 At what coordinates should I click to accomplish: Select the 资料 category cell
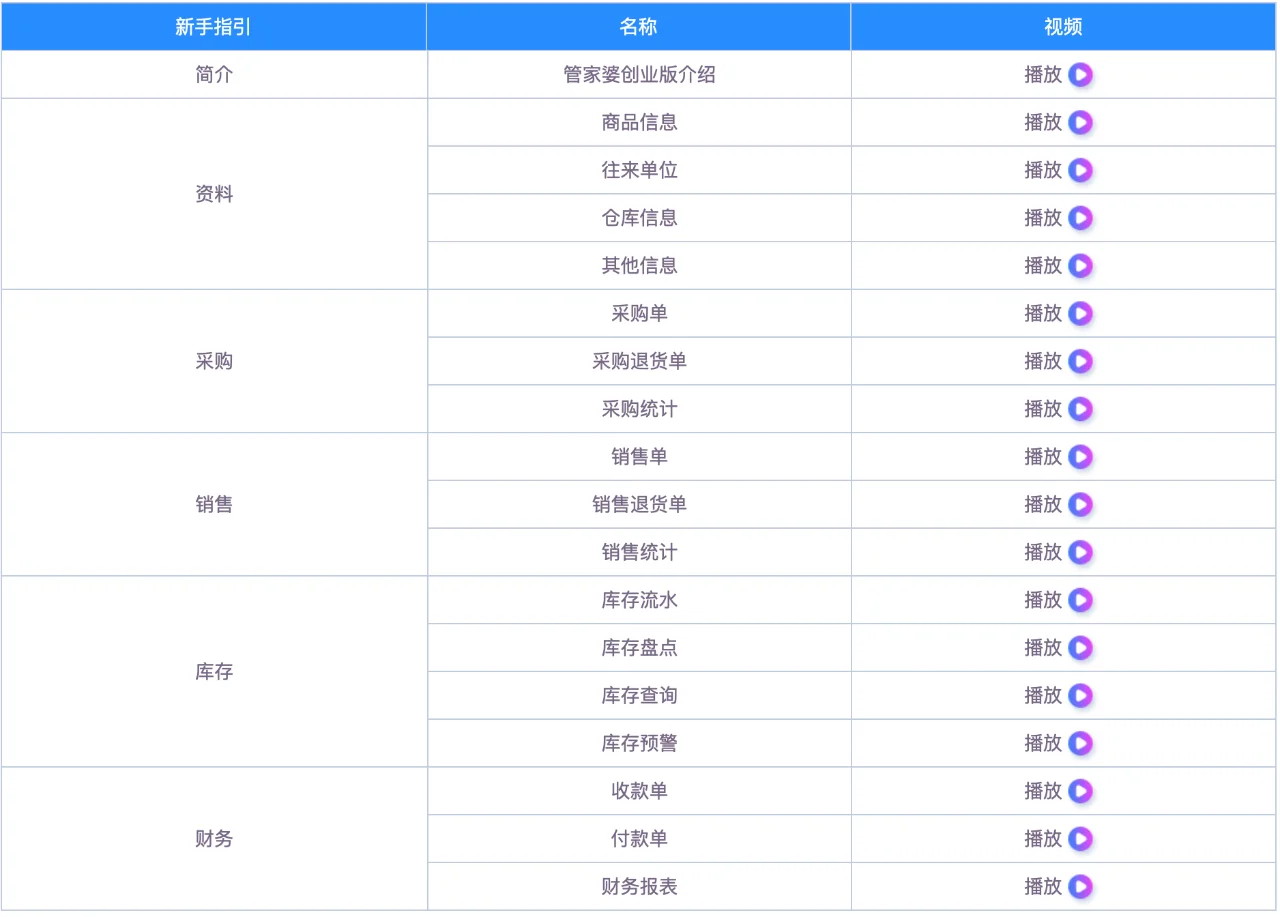(x=214, y=194)
